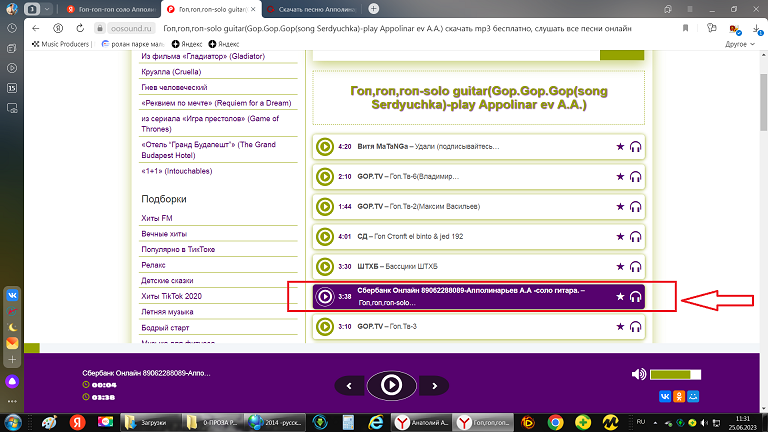Open «Реквием по мечте» link
The height and width of the screenshot is (432, 768).
coord(216,103)
